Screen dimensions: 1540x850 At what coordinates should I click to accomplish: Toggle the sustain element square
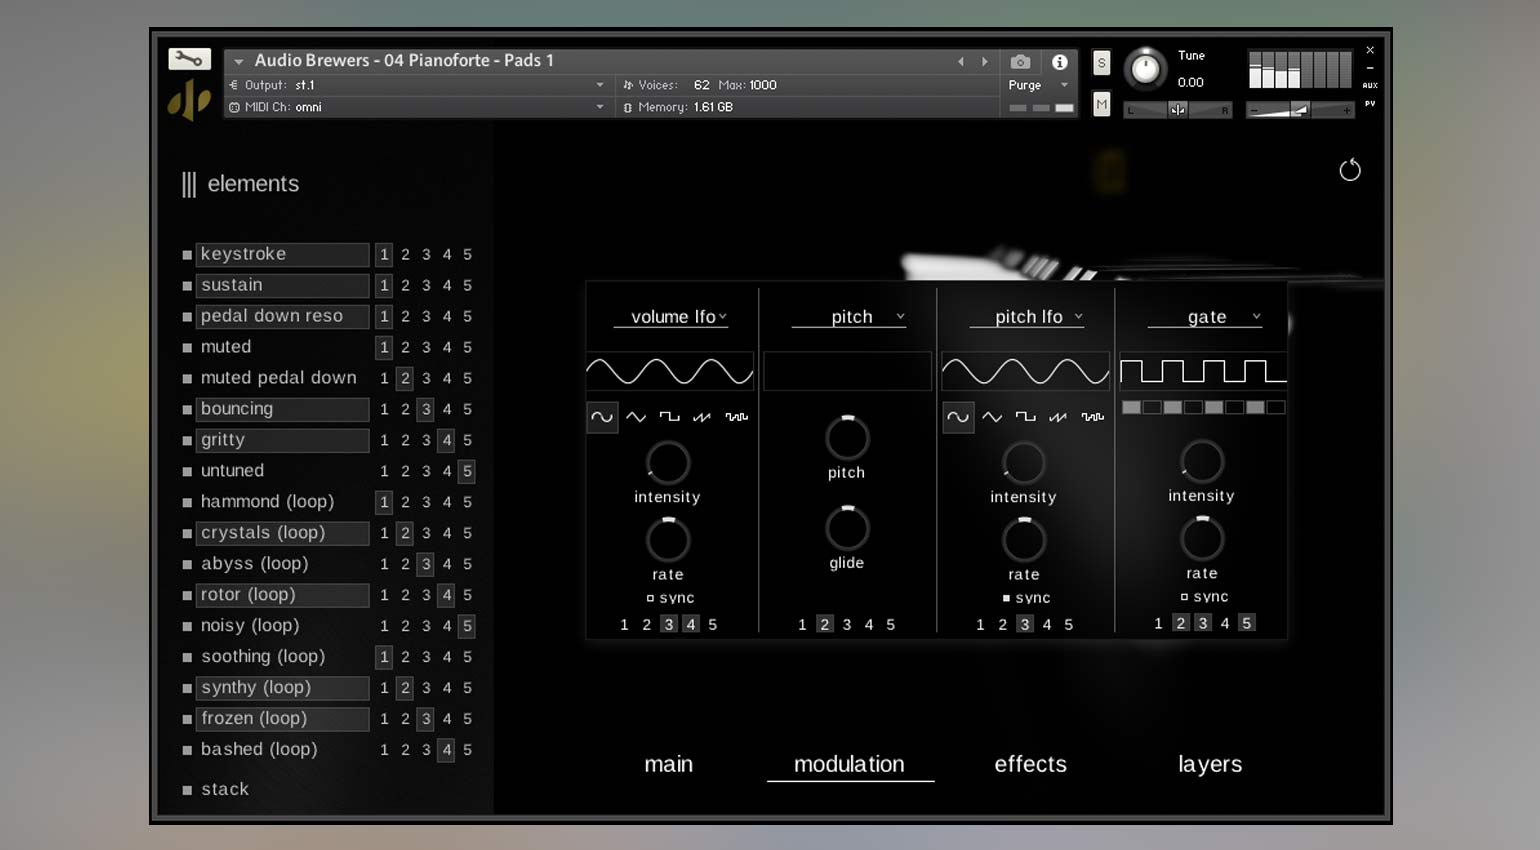coord(187,286)
